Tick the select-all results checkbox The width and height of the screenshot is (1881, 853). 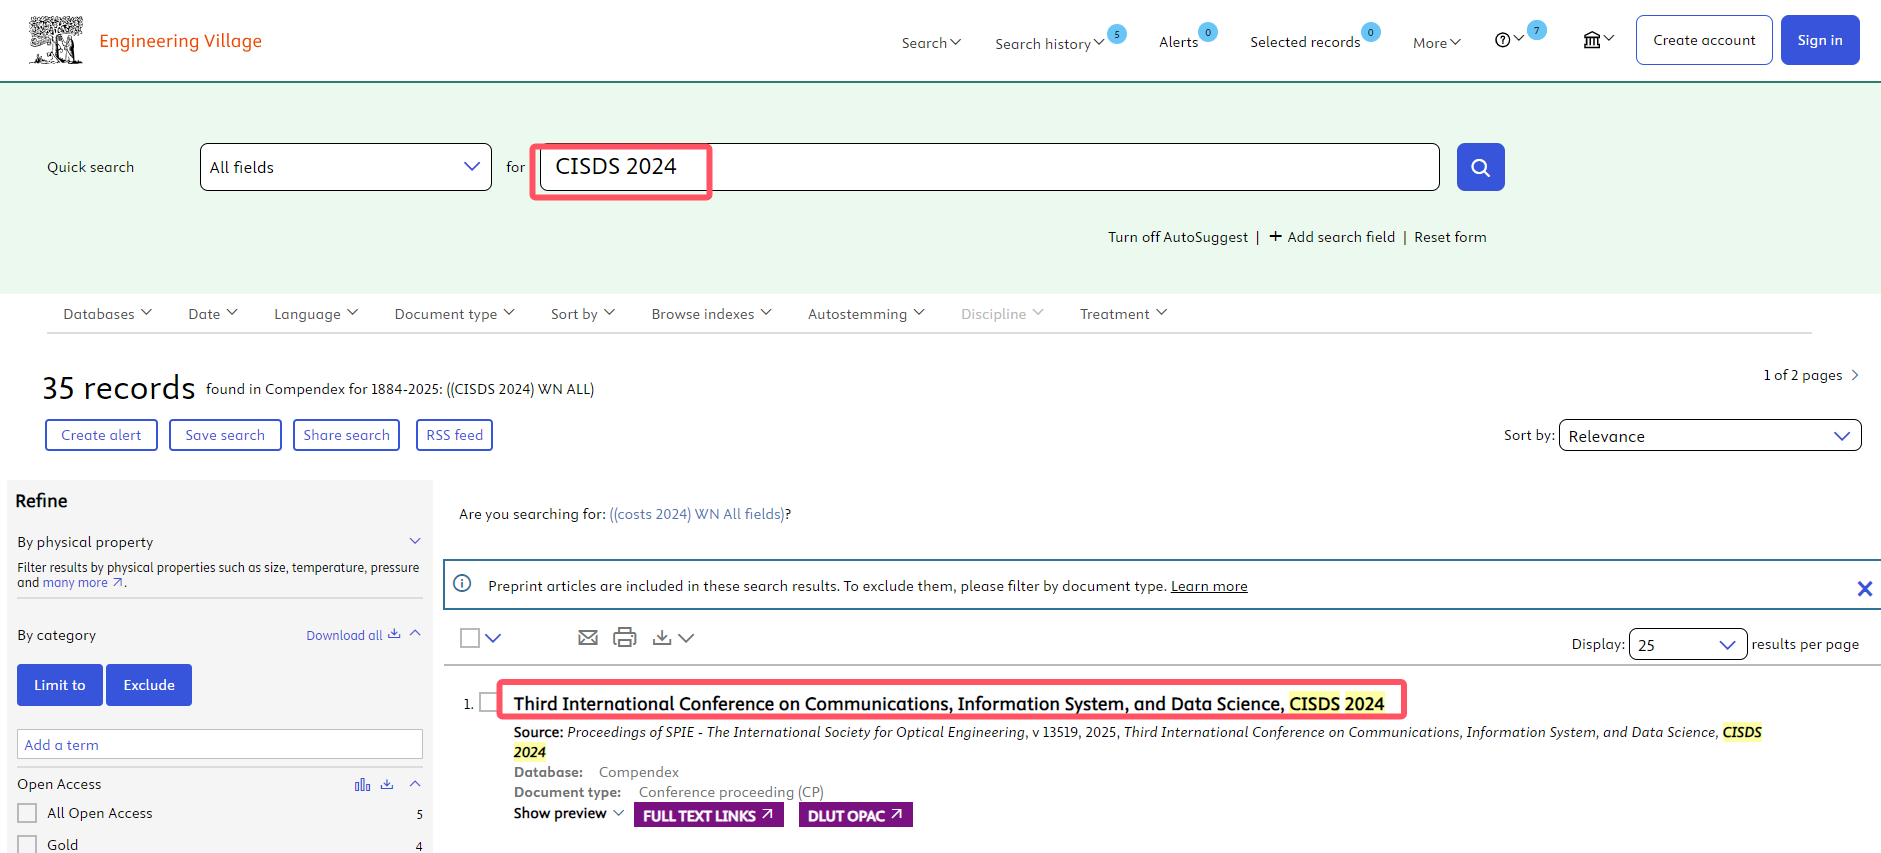pos(470,638)
